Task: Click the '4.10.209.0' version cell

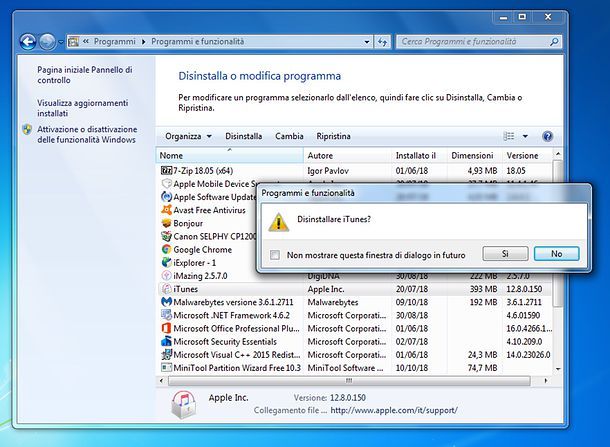Action: click(x=524, y=342)
